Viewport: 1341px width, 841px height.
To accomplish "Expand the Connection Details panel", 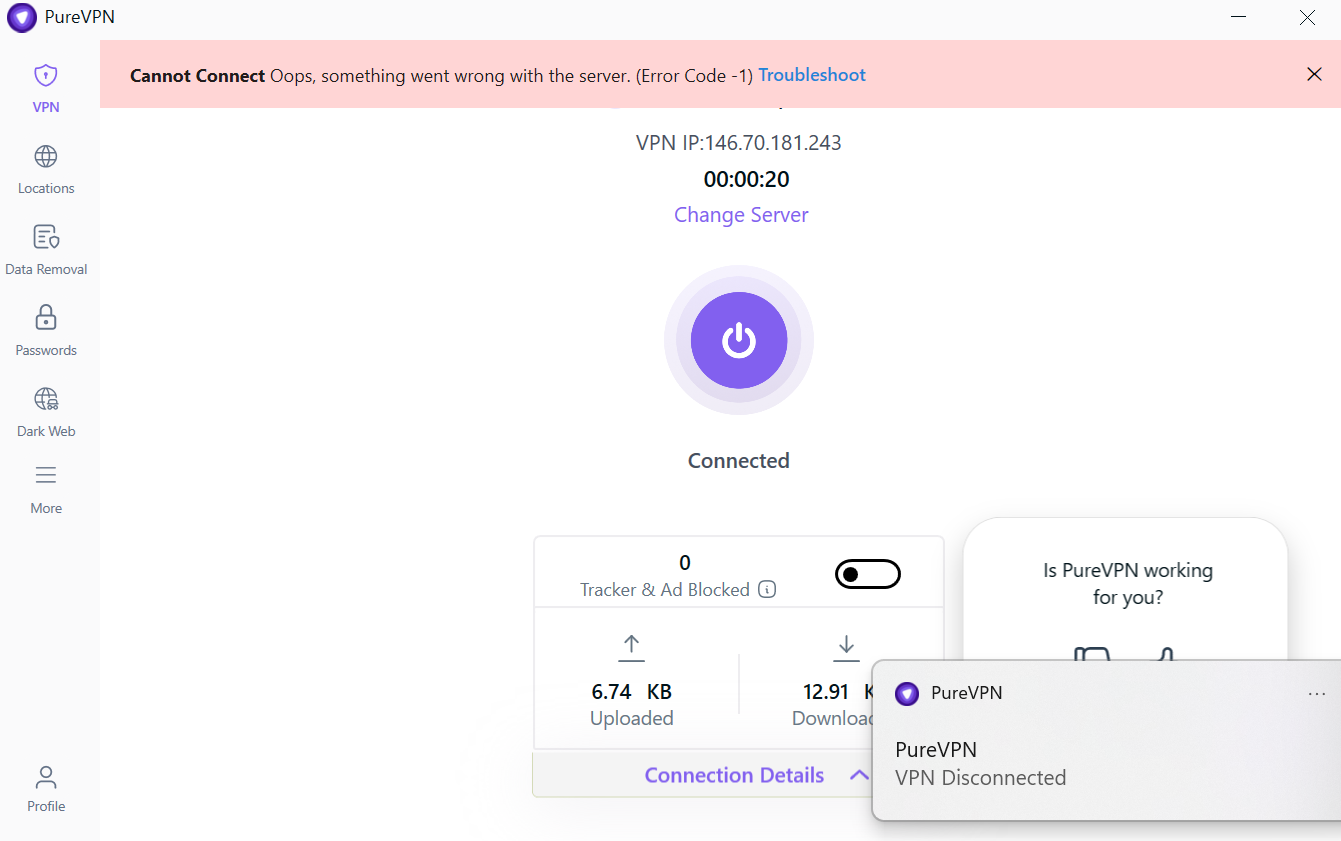I will [734, 775].
